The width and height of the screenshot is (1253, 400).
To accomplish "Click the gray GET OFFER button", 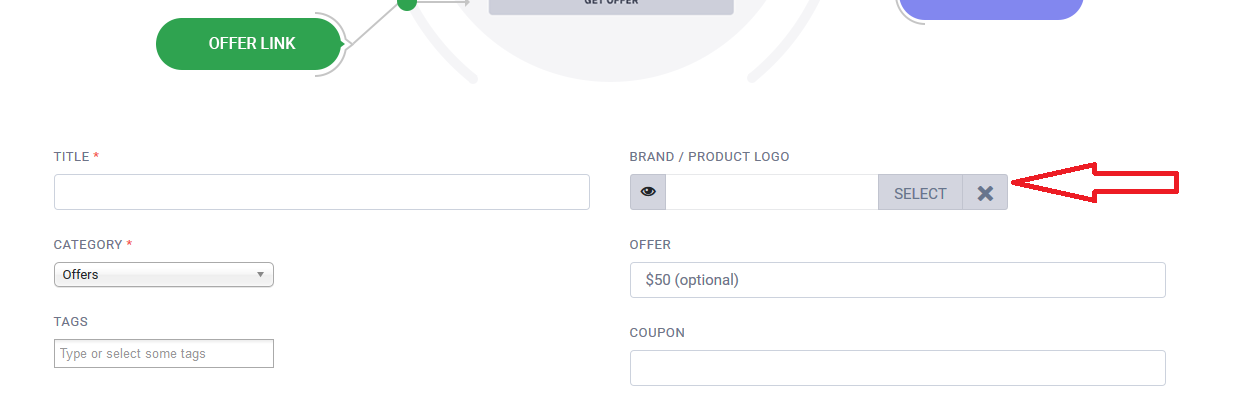I will 611,5.
